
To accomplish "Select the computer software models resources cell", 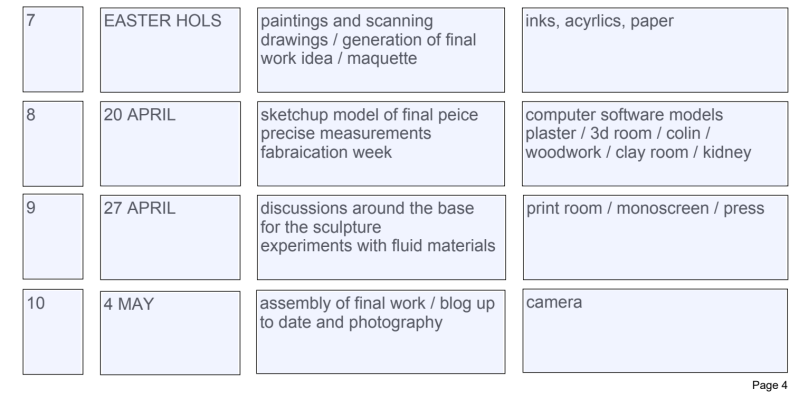I will point(655,144).
